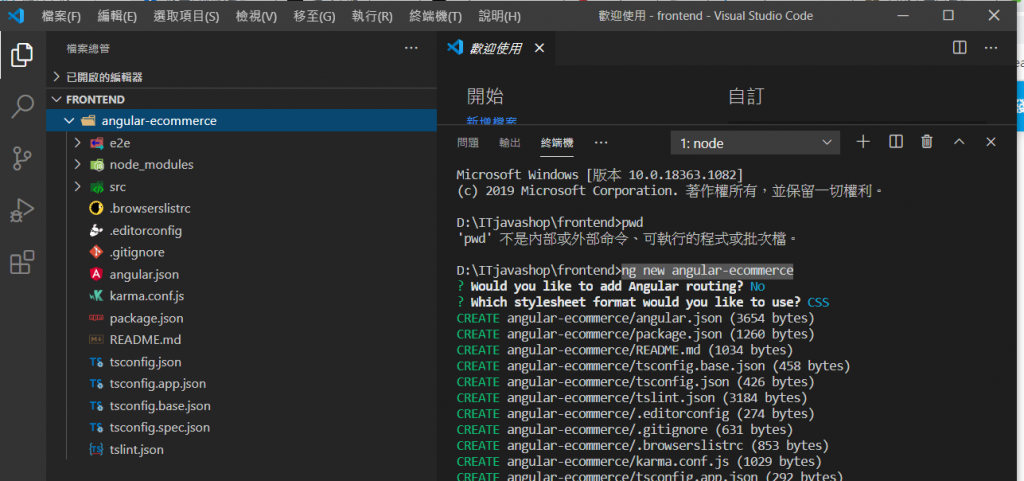The height and width of the screenshot is (481, 1024).
Task: Activate the 歡迎使用 editor tab
Action: point(495,48)
